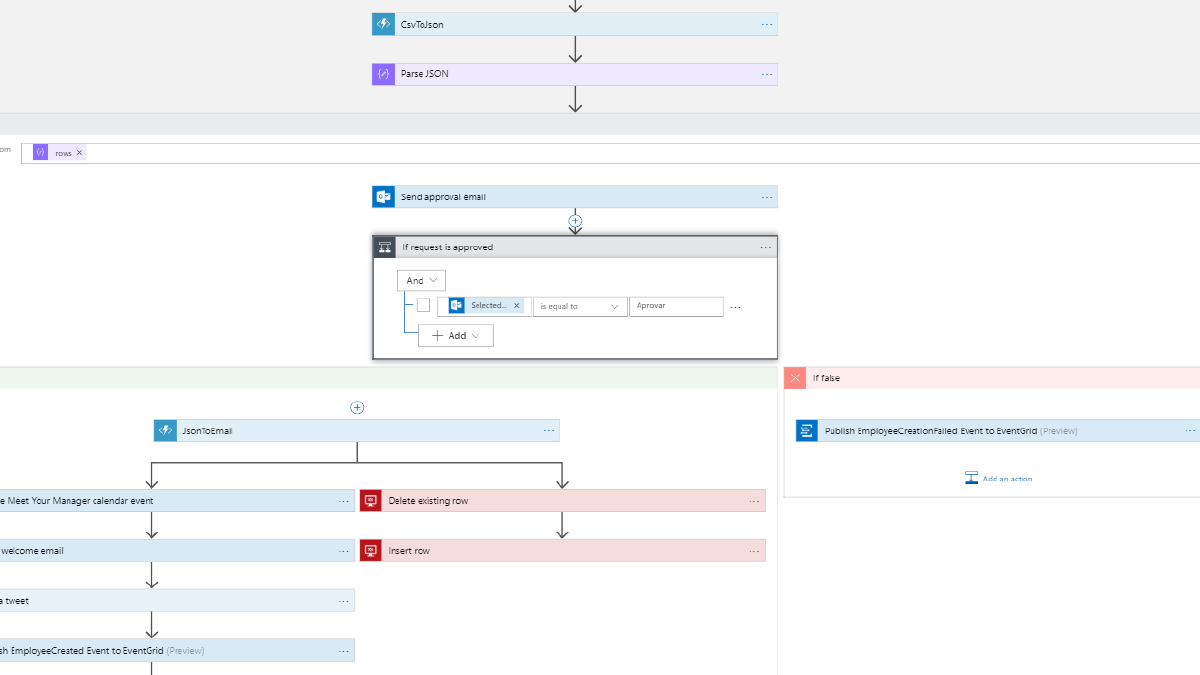Click the Parse JSON action icon
Image resolution: width=1200 pixels, height=675 pixels.
384,74
